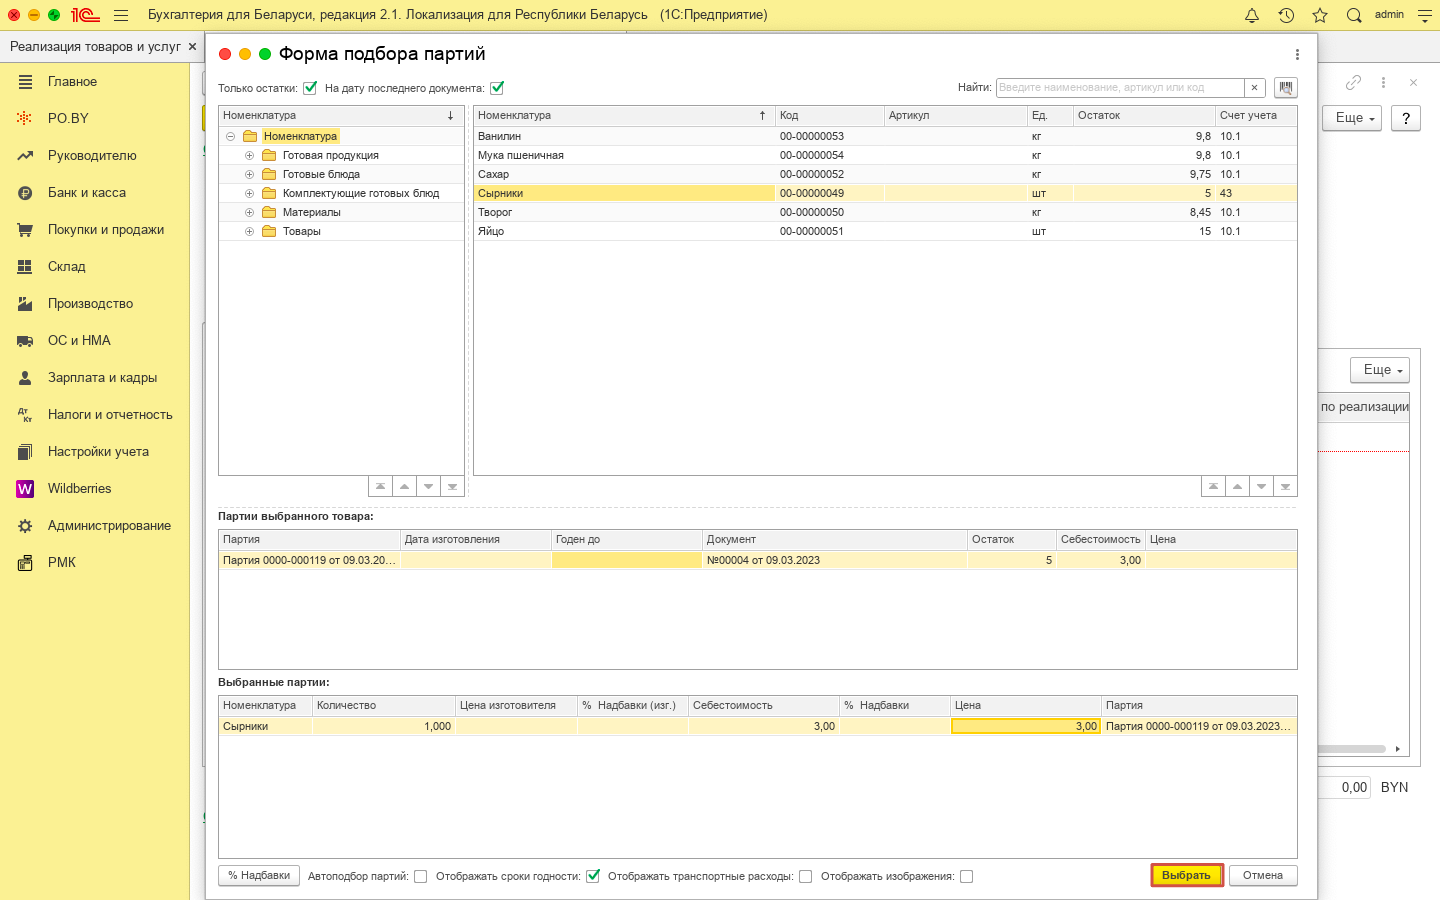
Task: Enable the 'Автоподбор партий' checkbox
Action: click(x=421, y=877)
